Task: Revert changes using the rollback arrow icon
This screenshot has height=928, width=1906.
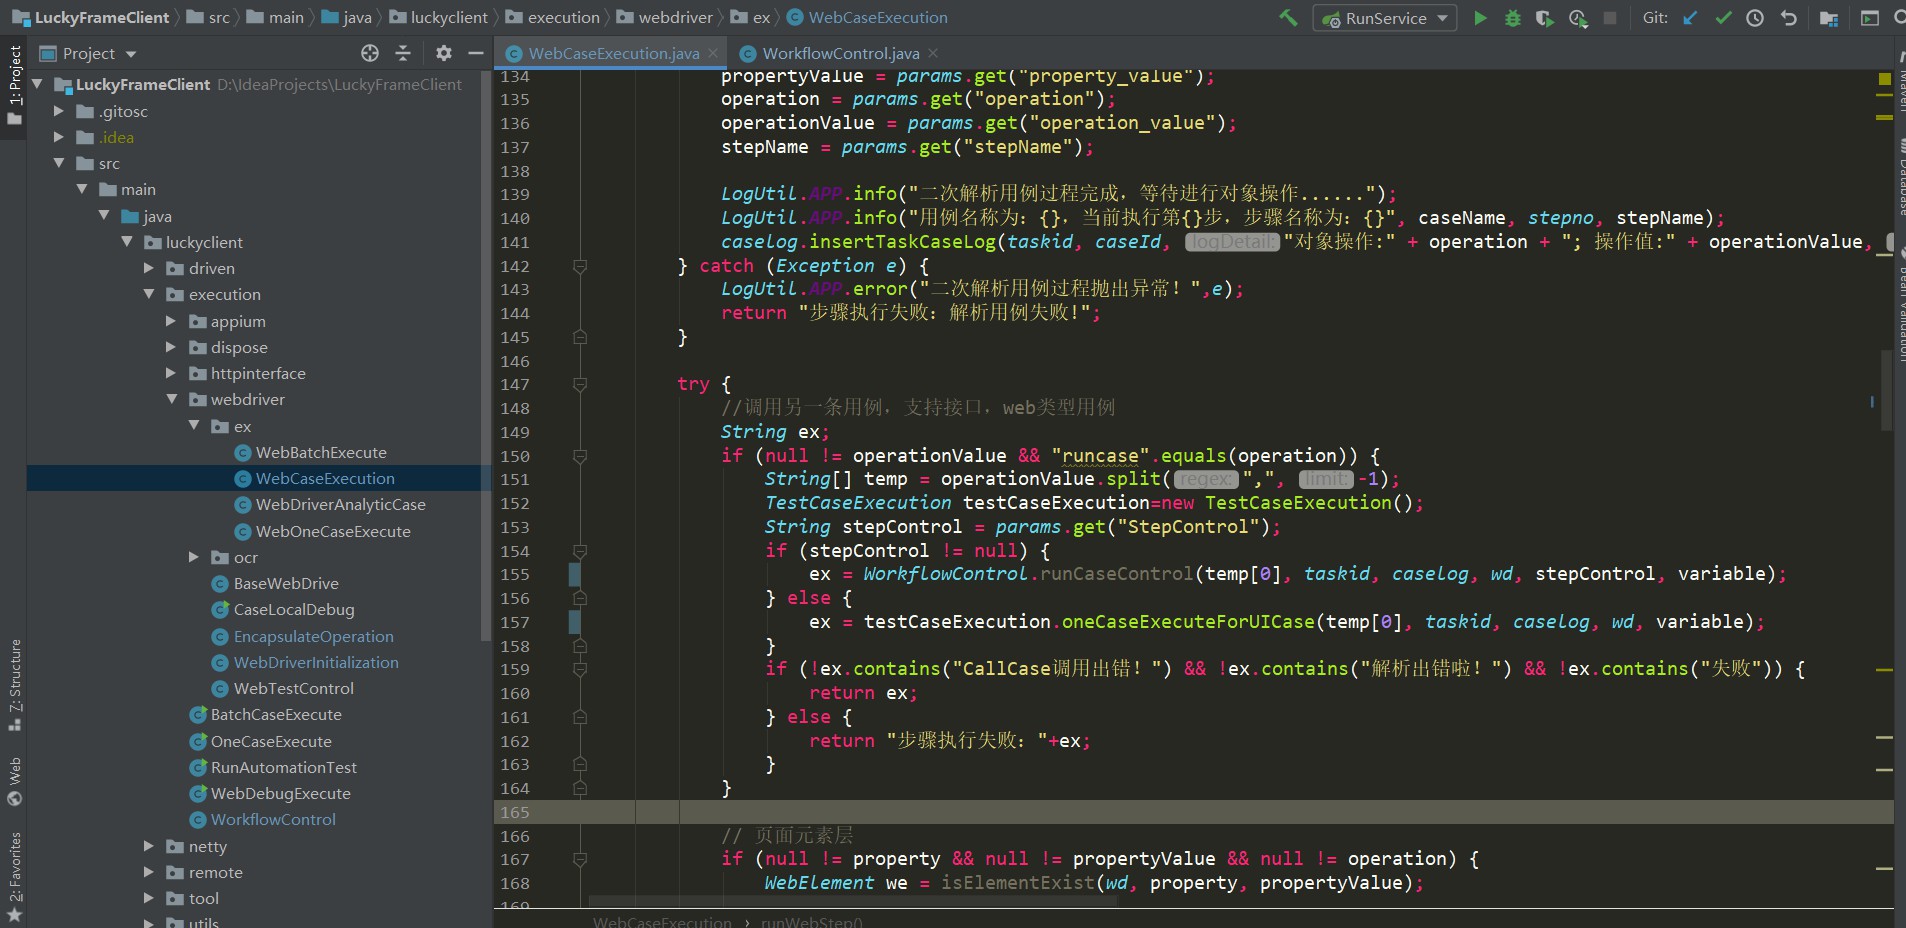Action: pos(1788,18)
